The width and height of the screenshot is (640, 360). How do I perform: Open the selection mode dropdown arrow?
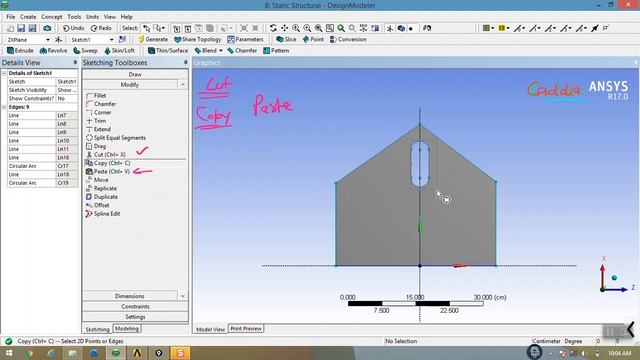(163, 28)
